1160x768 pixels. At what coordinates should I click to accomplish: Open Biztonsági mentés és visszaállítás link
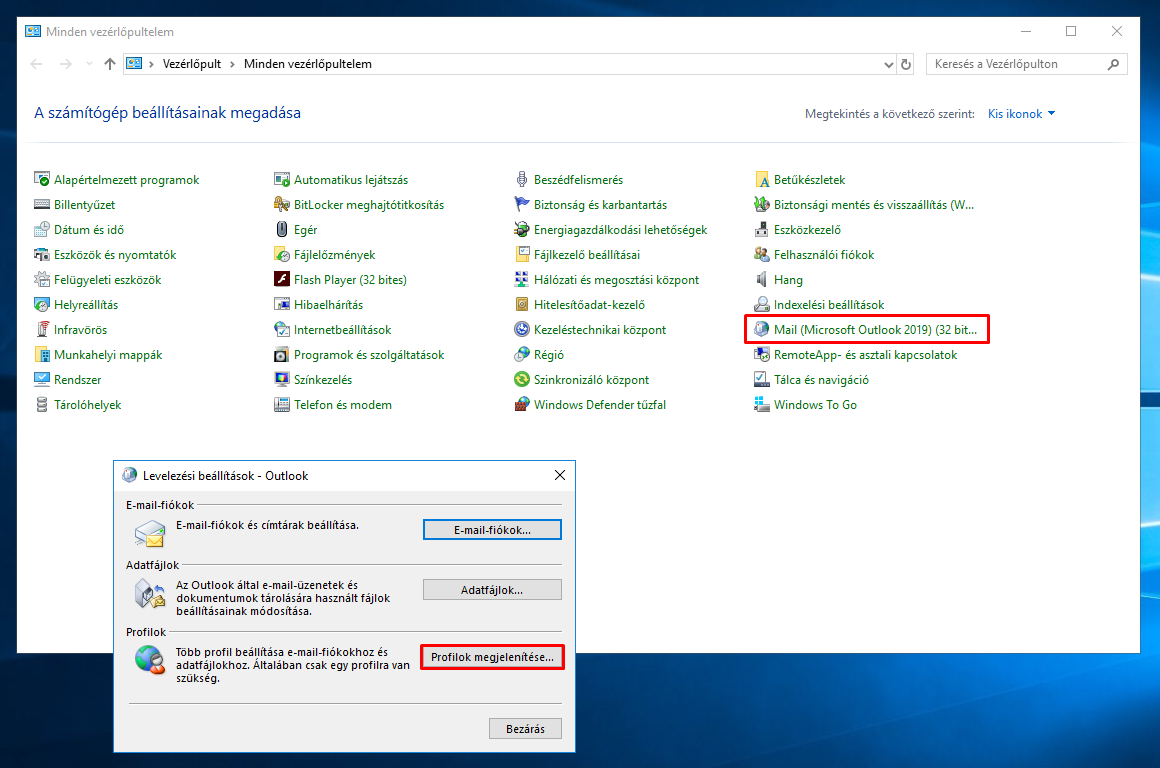coord(874,204)
